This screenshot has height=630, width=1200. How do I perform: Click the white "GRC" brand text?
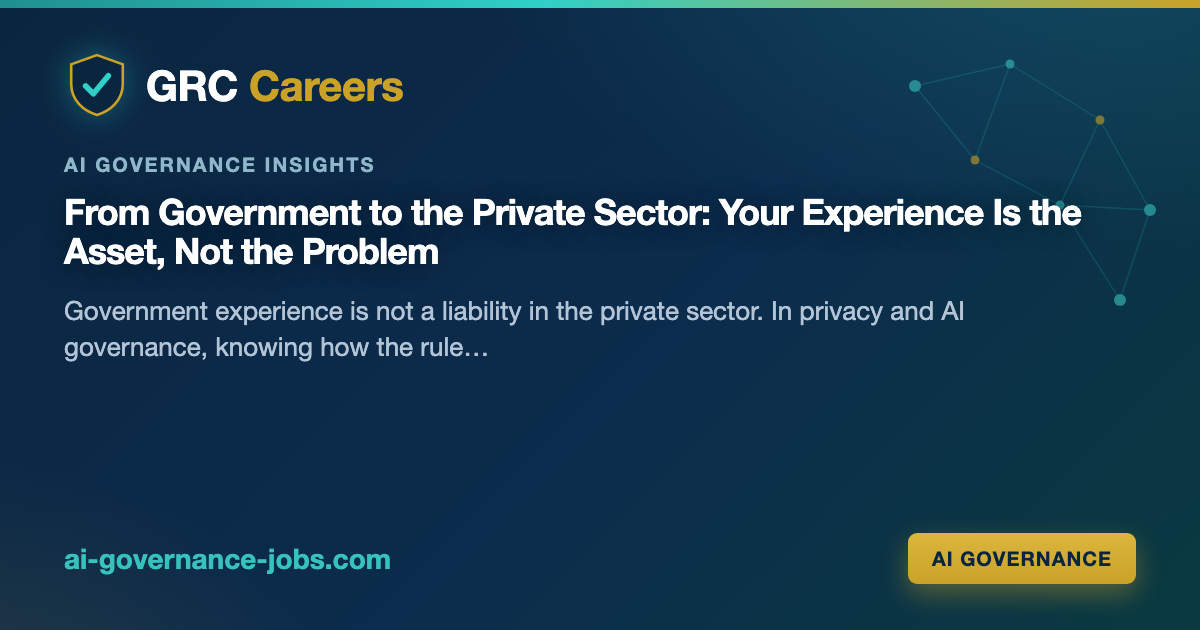(191, 87)
